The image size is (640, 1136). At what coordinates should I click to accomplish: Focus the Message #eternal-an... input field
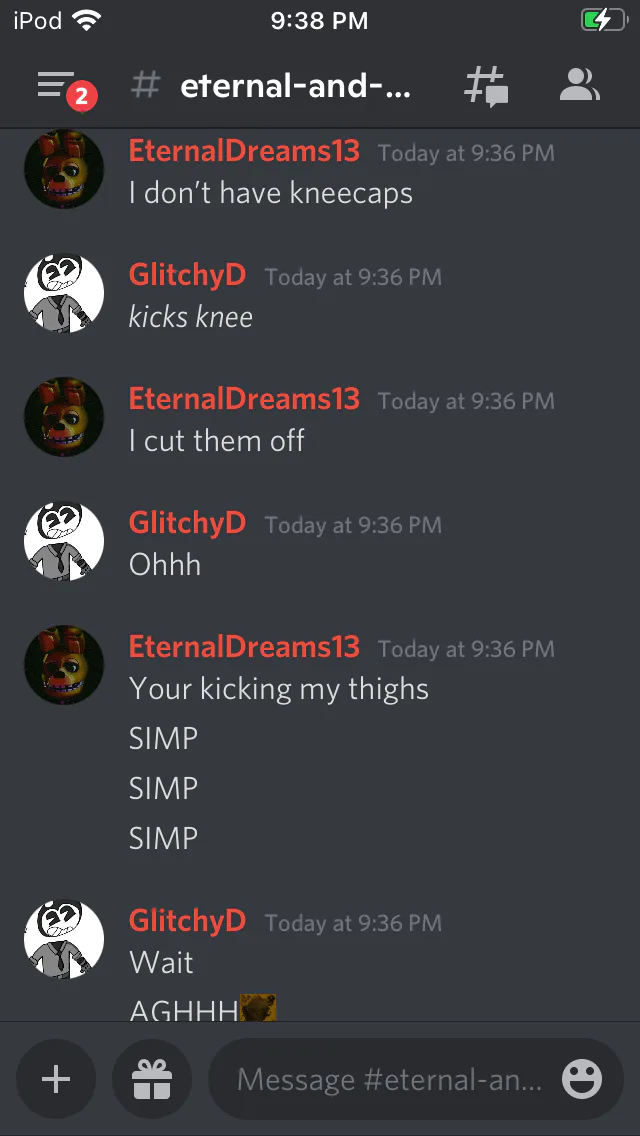pyautogui.click(x=389, y=1079)
